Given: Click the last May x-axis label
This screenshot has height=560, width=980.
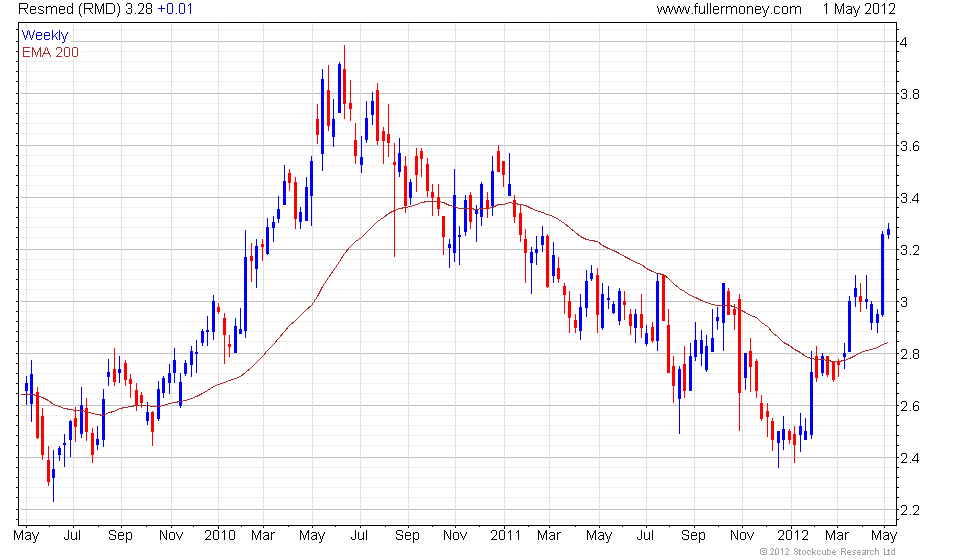Looking at the screenshot, I should click(x=884, y=536).
